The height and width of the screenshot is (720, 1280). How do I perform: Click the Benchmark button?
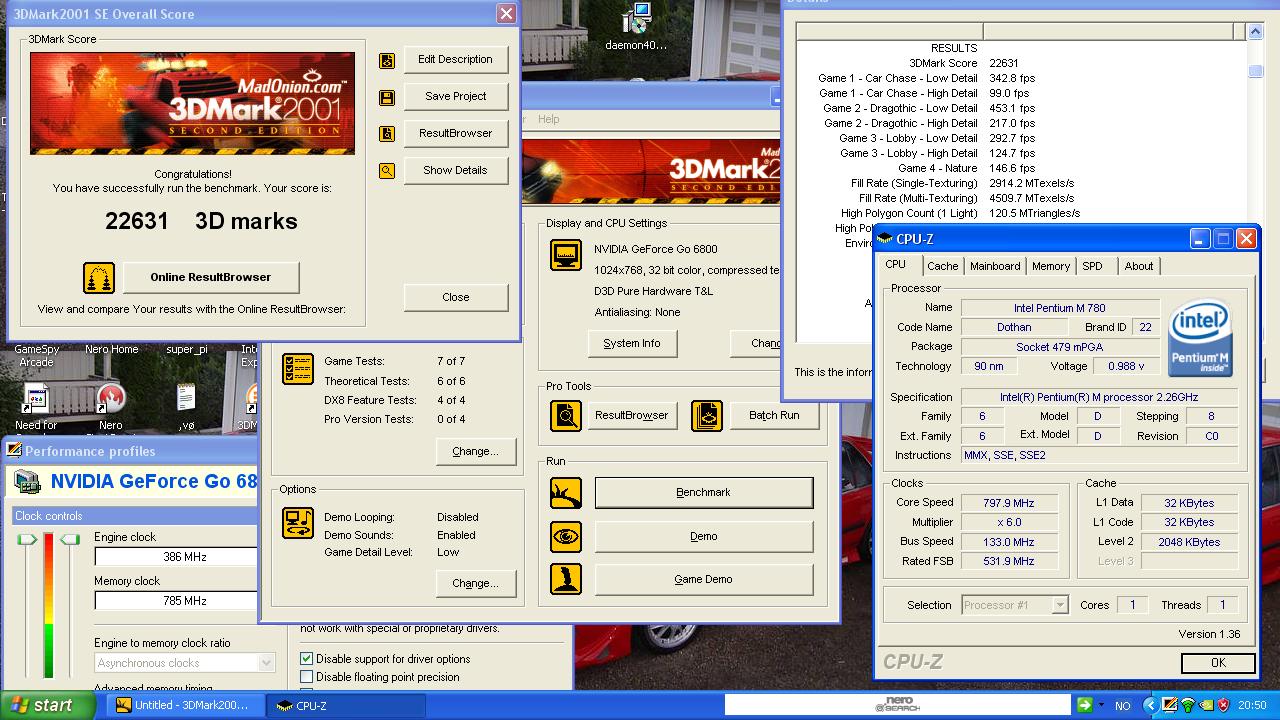point(704,493)
